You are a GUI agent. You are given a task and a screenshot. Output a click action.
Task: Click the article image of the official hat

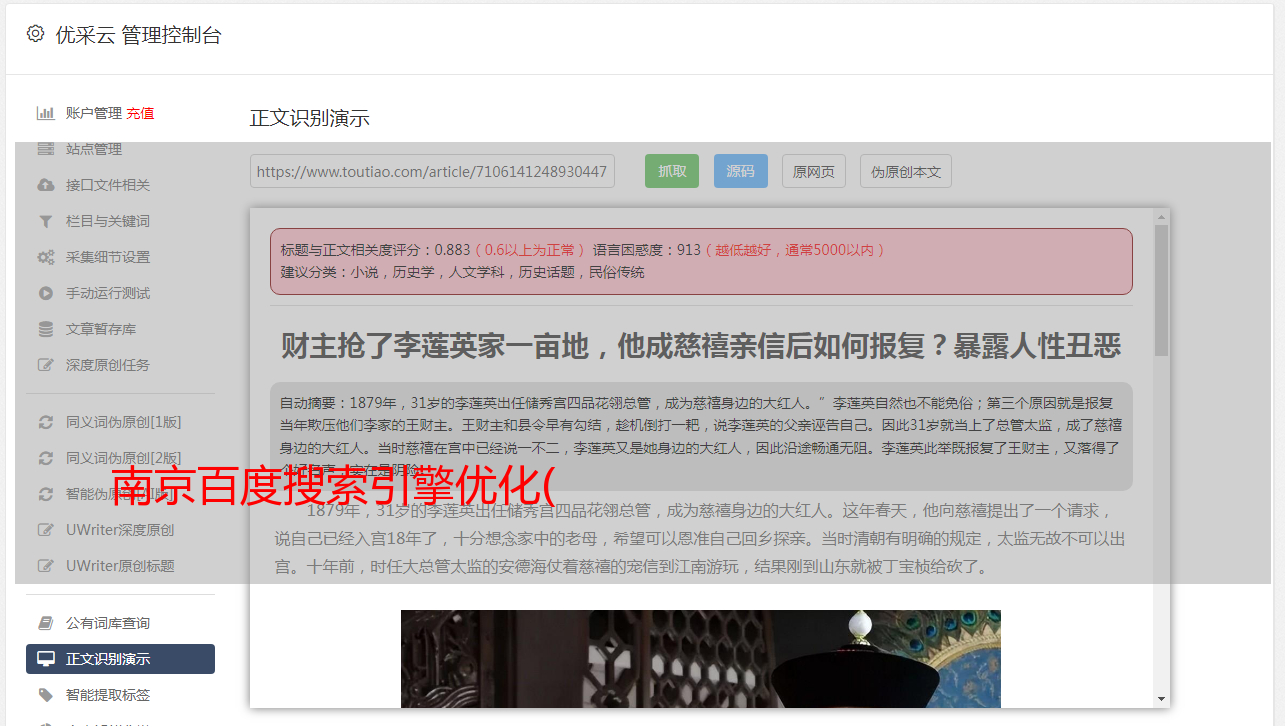701,658
